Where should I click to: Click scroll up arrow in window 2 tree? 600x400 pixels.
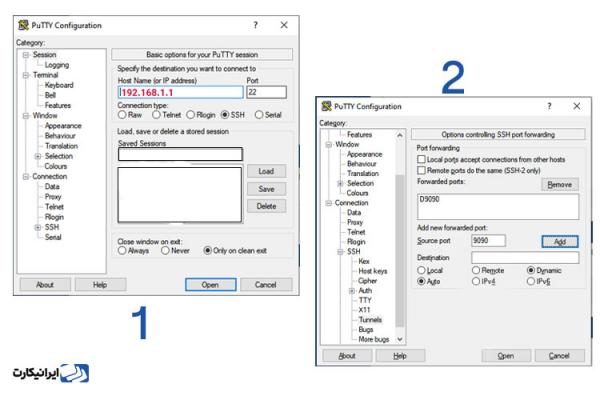coord(400,136)
